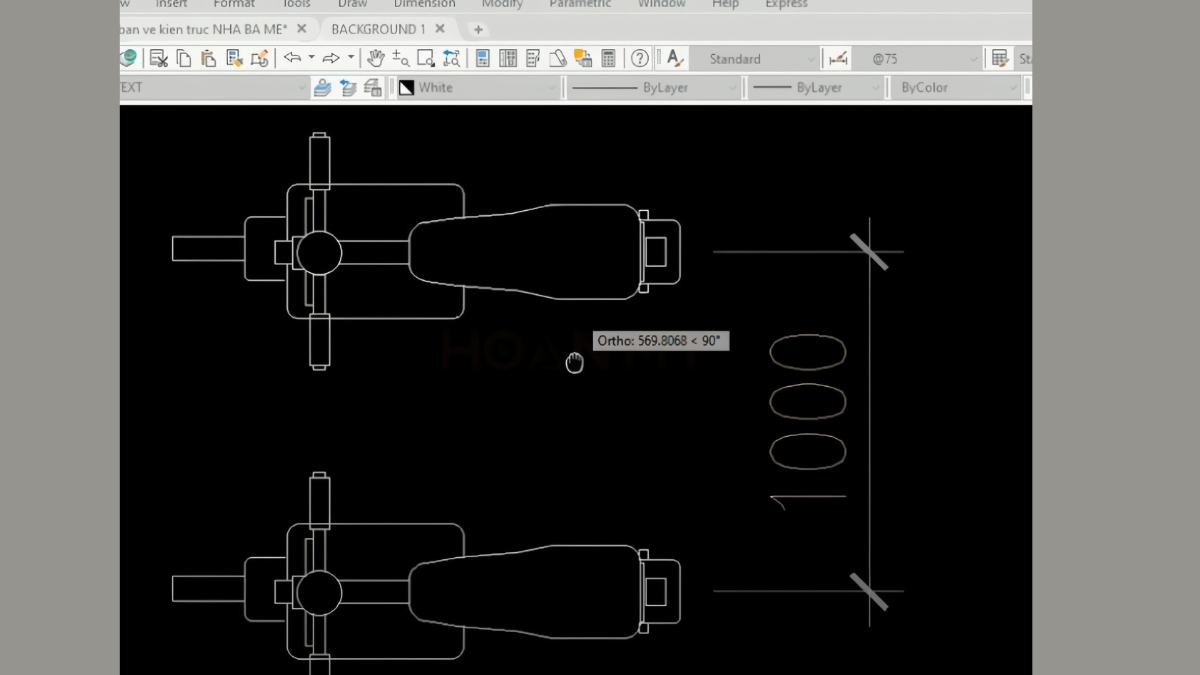The height and width of the screenshot is (675, 1200).
Task: Open the Dimension menu
Action: pos(424,4)
